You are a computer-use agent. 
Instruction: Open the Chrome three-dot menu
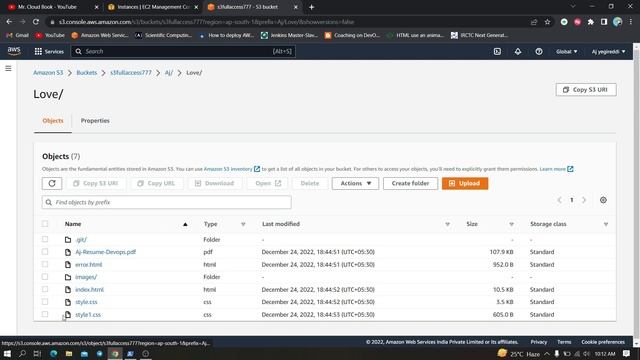click(631, 22)
